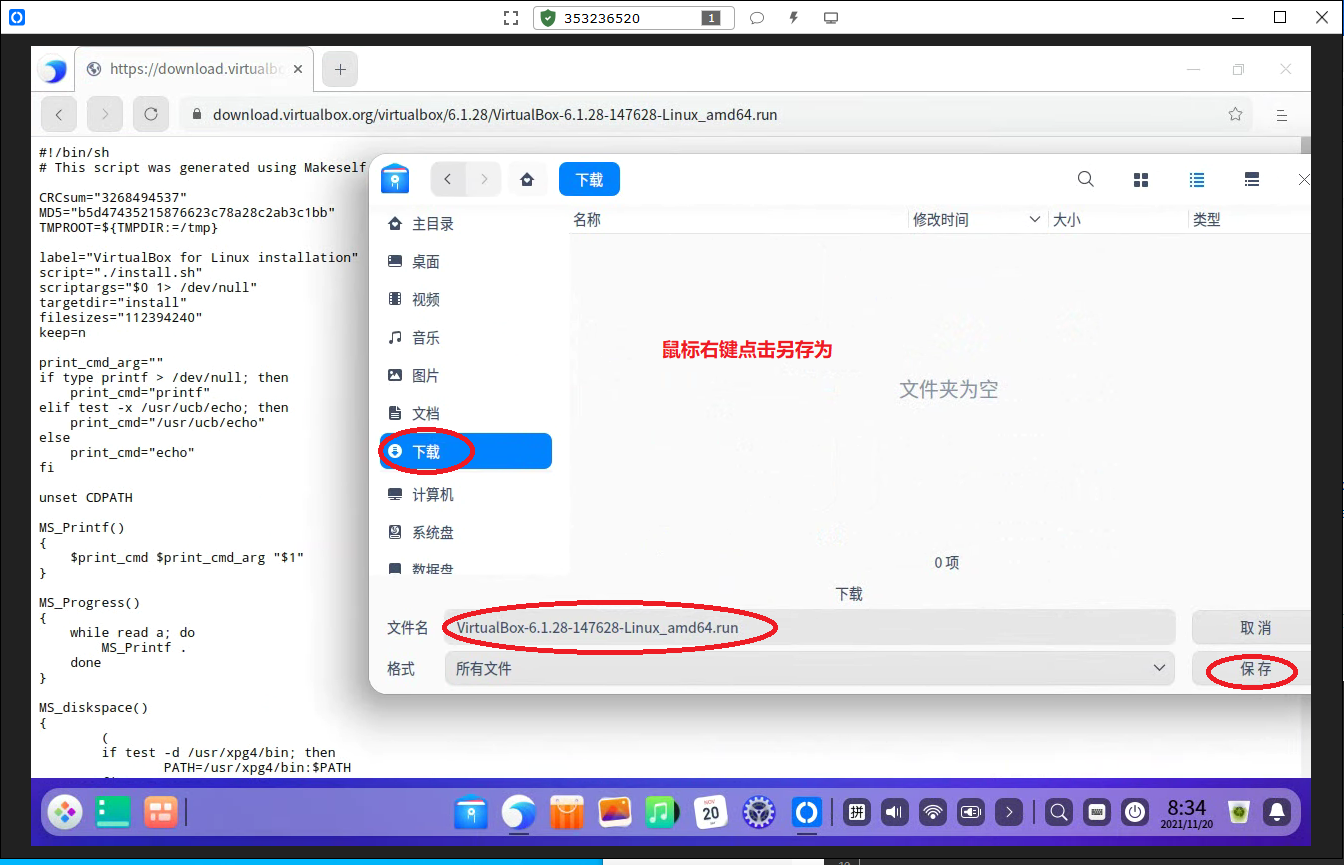Open volume control in dock tray

895,812
